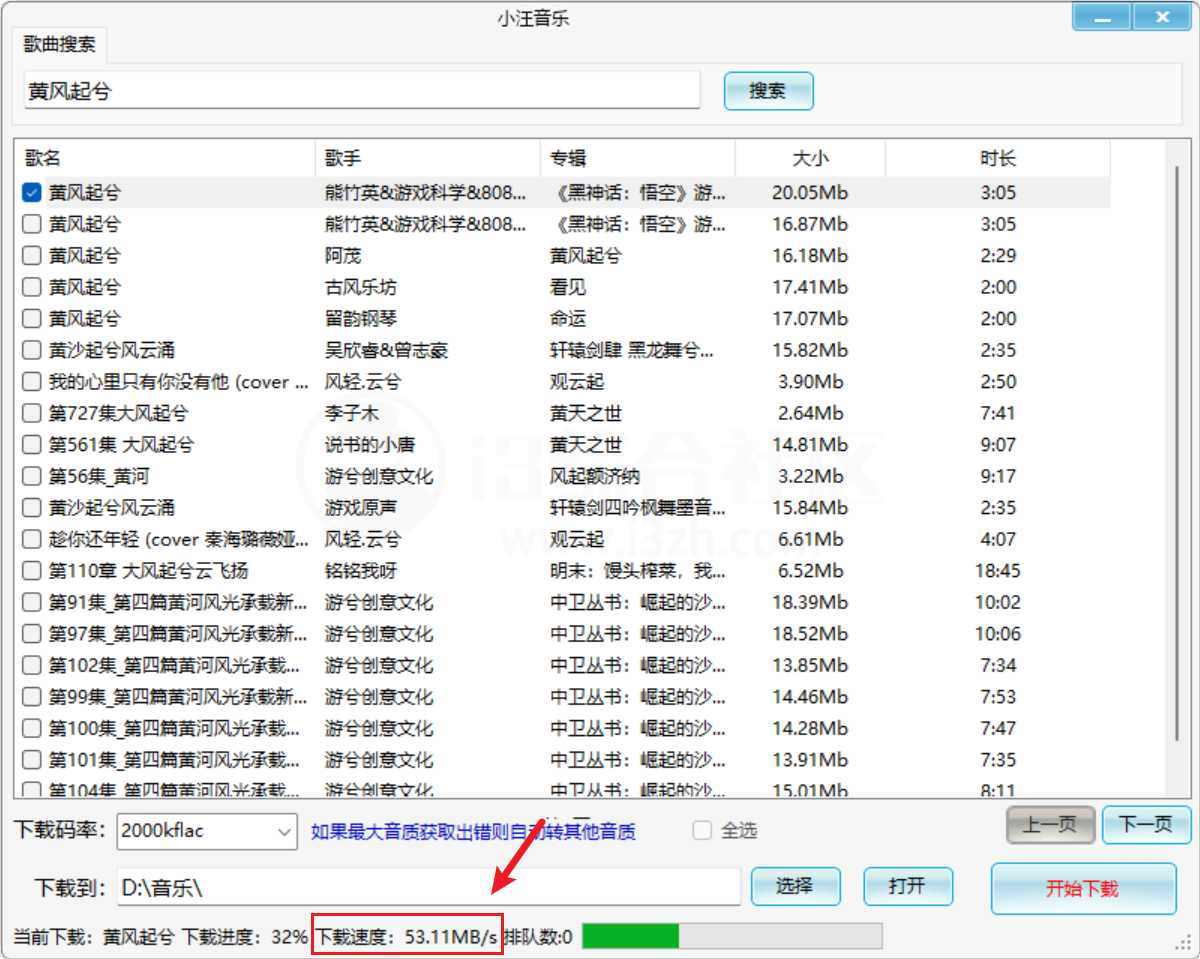This screenshot has width=1200, height=959.
Task: Sort by the 歌名 column header
Action: click(167, 158)
